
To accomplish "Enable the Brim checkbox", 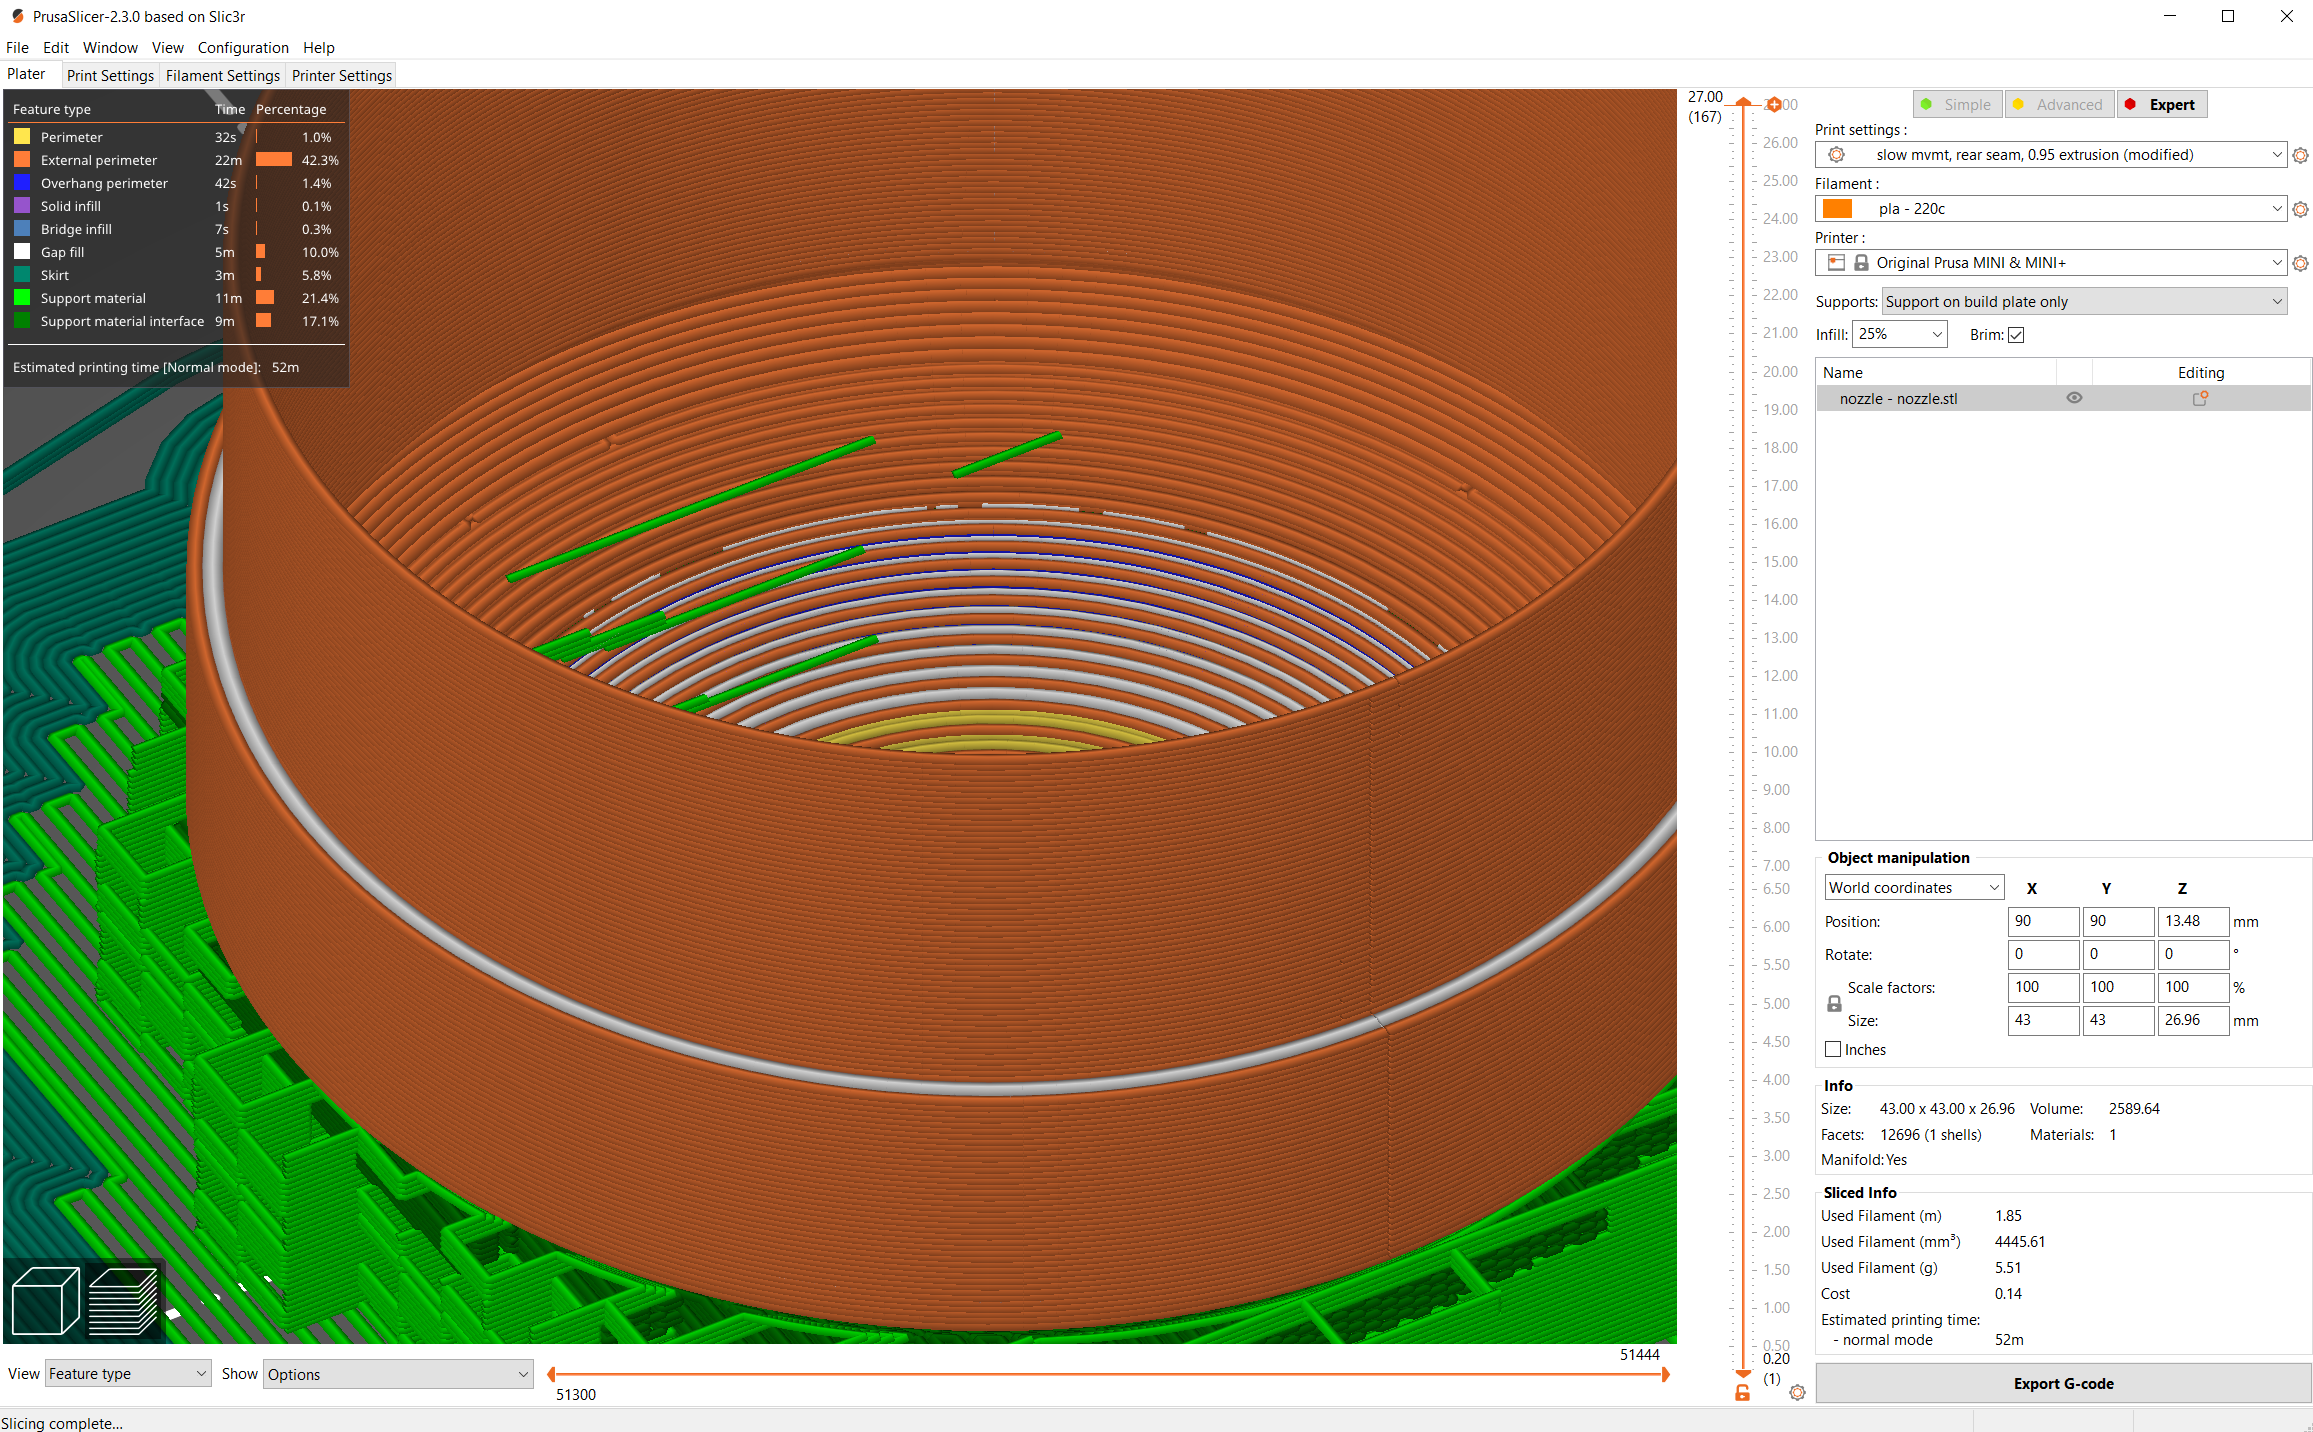I will [x=2016, y=334].
